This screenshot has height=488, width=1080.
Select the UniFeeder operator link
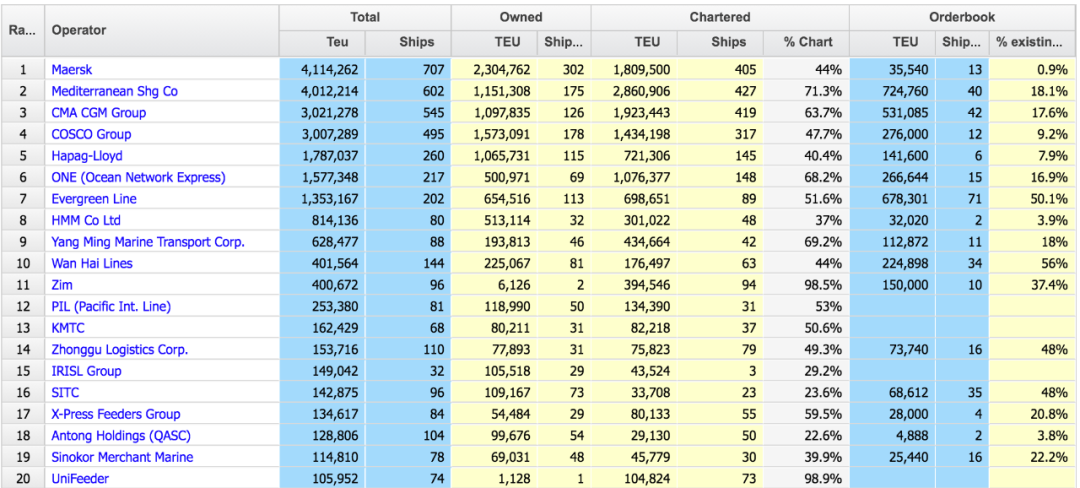point(80,479)
